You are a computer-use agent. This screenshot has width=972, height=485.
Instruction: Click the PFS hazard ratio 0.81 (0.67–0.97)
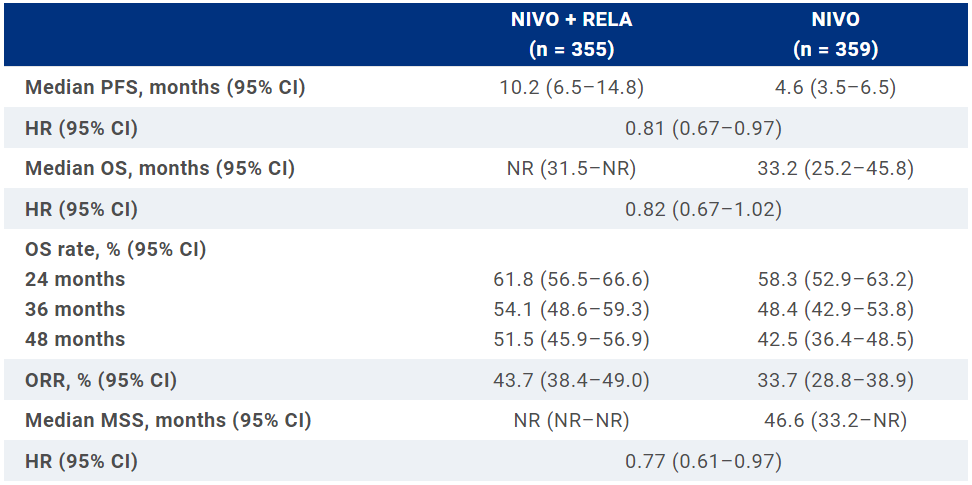[x=703, y=128]
